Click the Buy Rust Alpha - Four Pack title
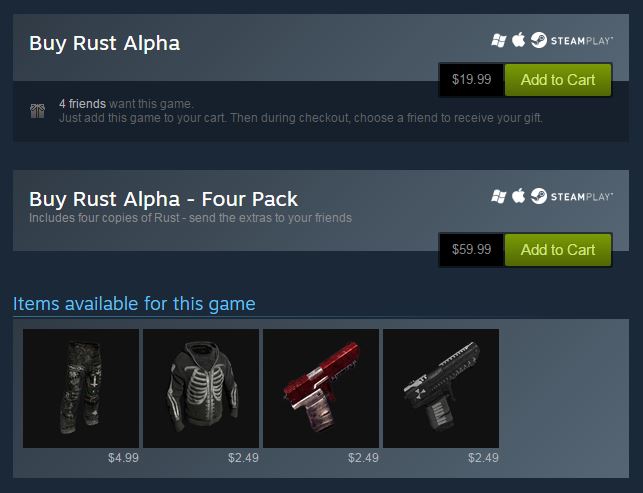 163,199
